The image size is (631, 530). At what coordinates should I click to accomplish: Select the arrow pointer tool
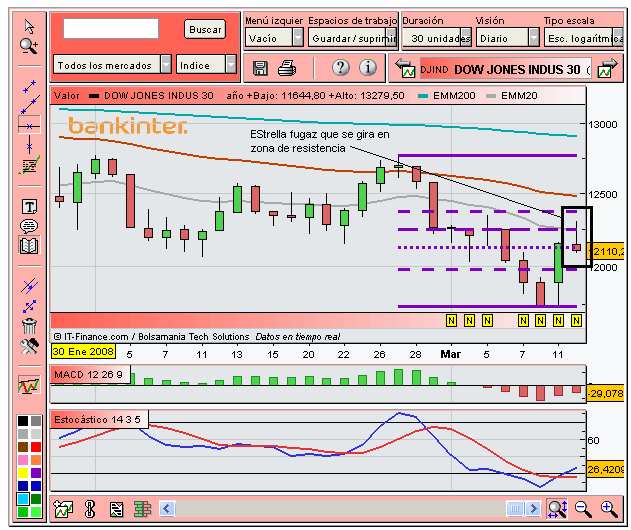(29, 26)
